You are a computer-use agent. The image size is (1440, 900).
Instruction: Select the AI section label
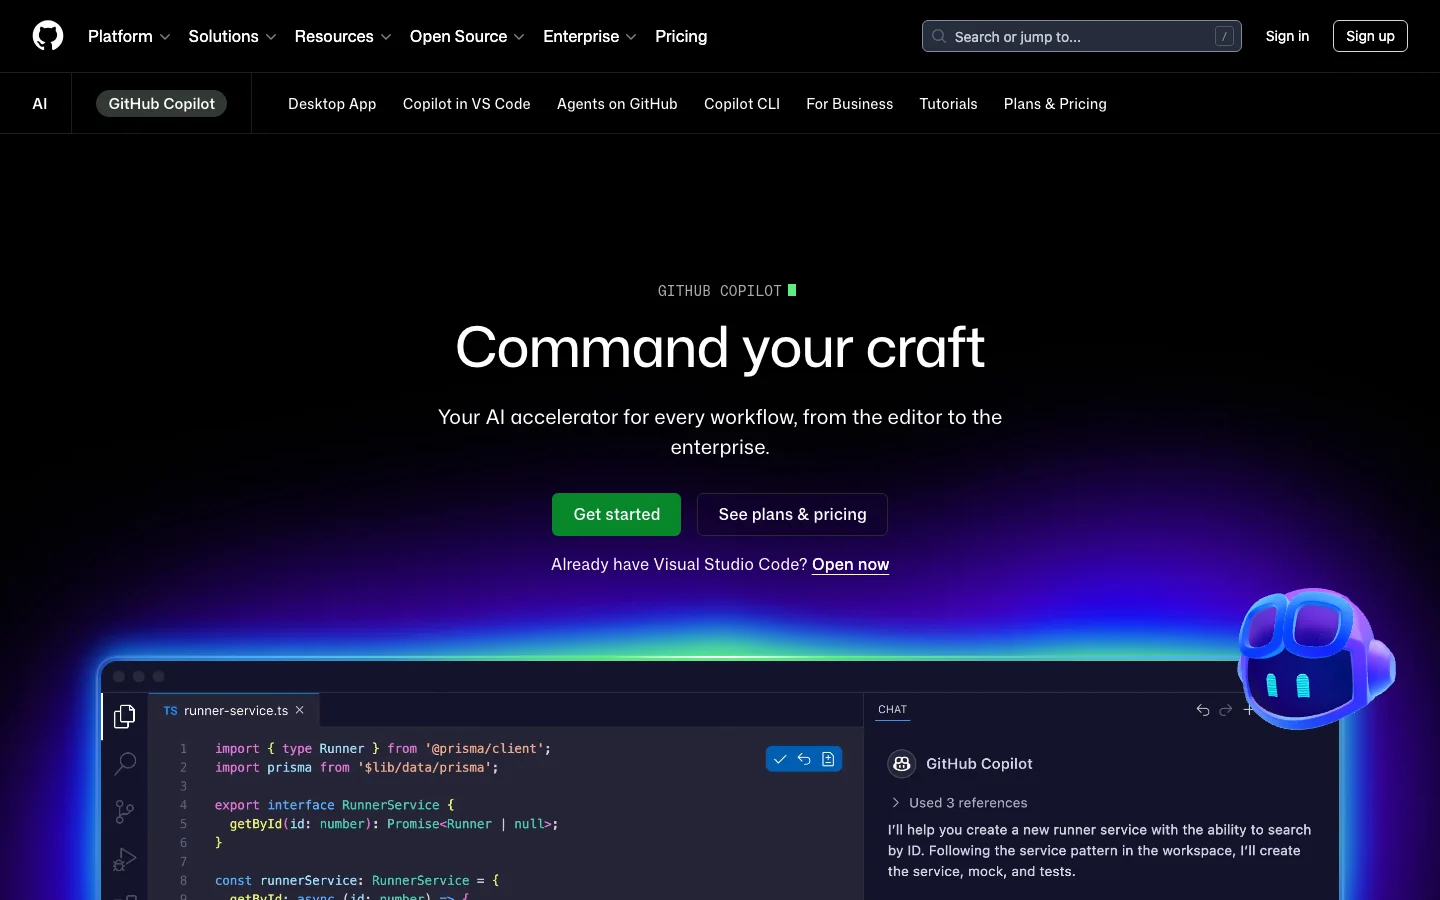40,103
